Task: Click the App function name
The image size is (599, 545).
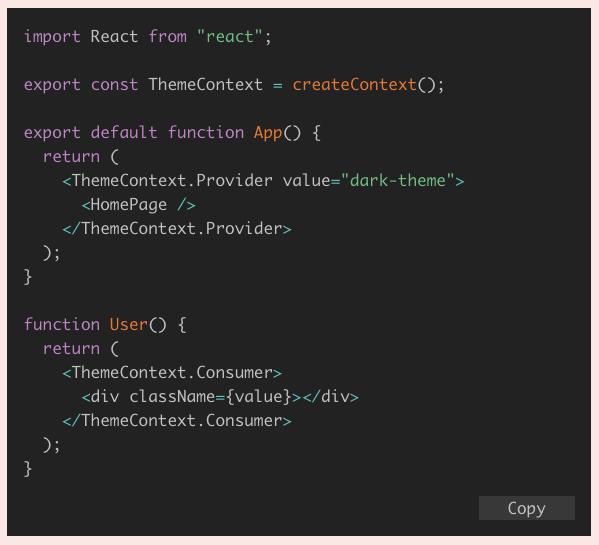Action: click(x=268, y=133)
